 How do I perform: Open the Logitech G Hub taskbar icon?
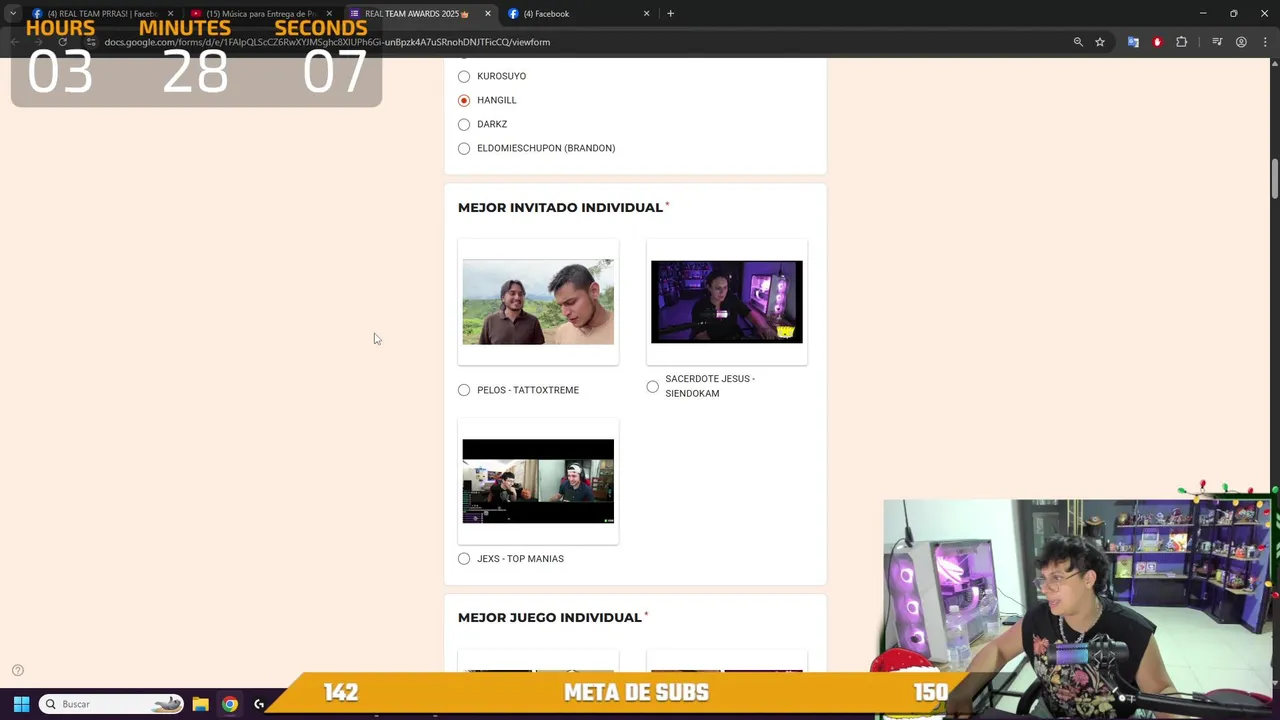[x=260, y=704]
